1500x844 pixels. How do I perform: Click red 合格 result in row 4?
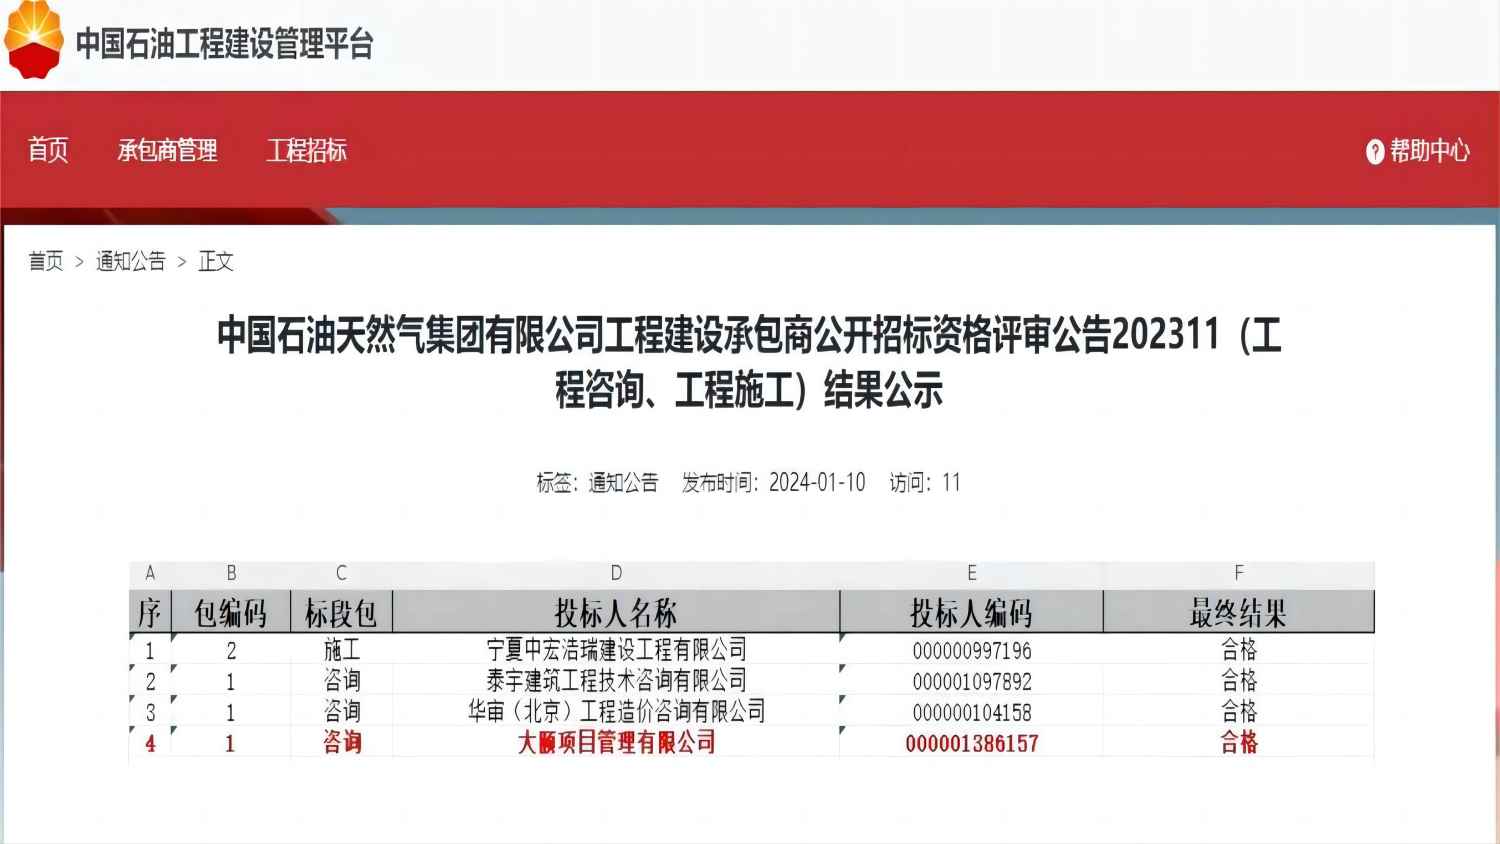[x=1238, y=743]
